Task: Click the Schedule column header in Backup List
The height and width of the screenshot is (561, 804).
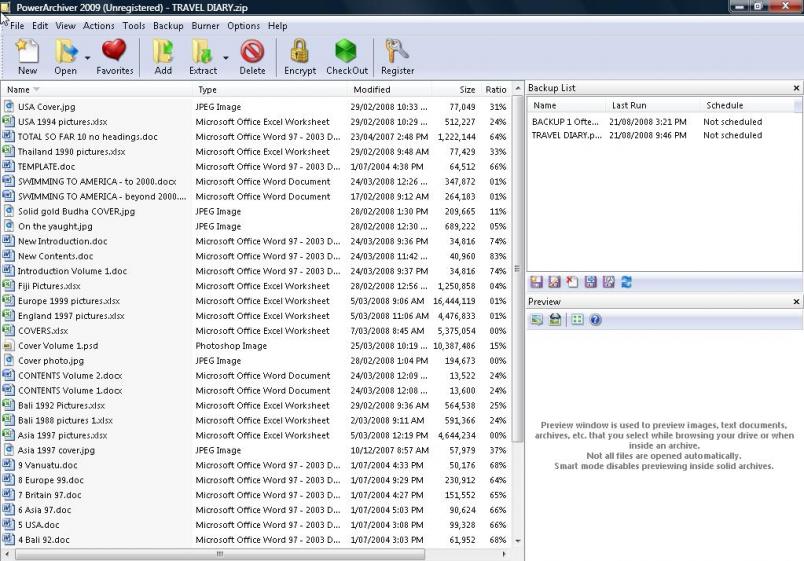Action: (747, 105)
